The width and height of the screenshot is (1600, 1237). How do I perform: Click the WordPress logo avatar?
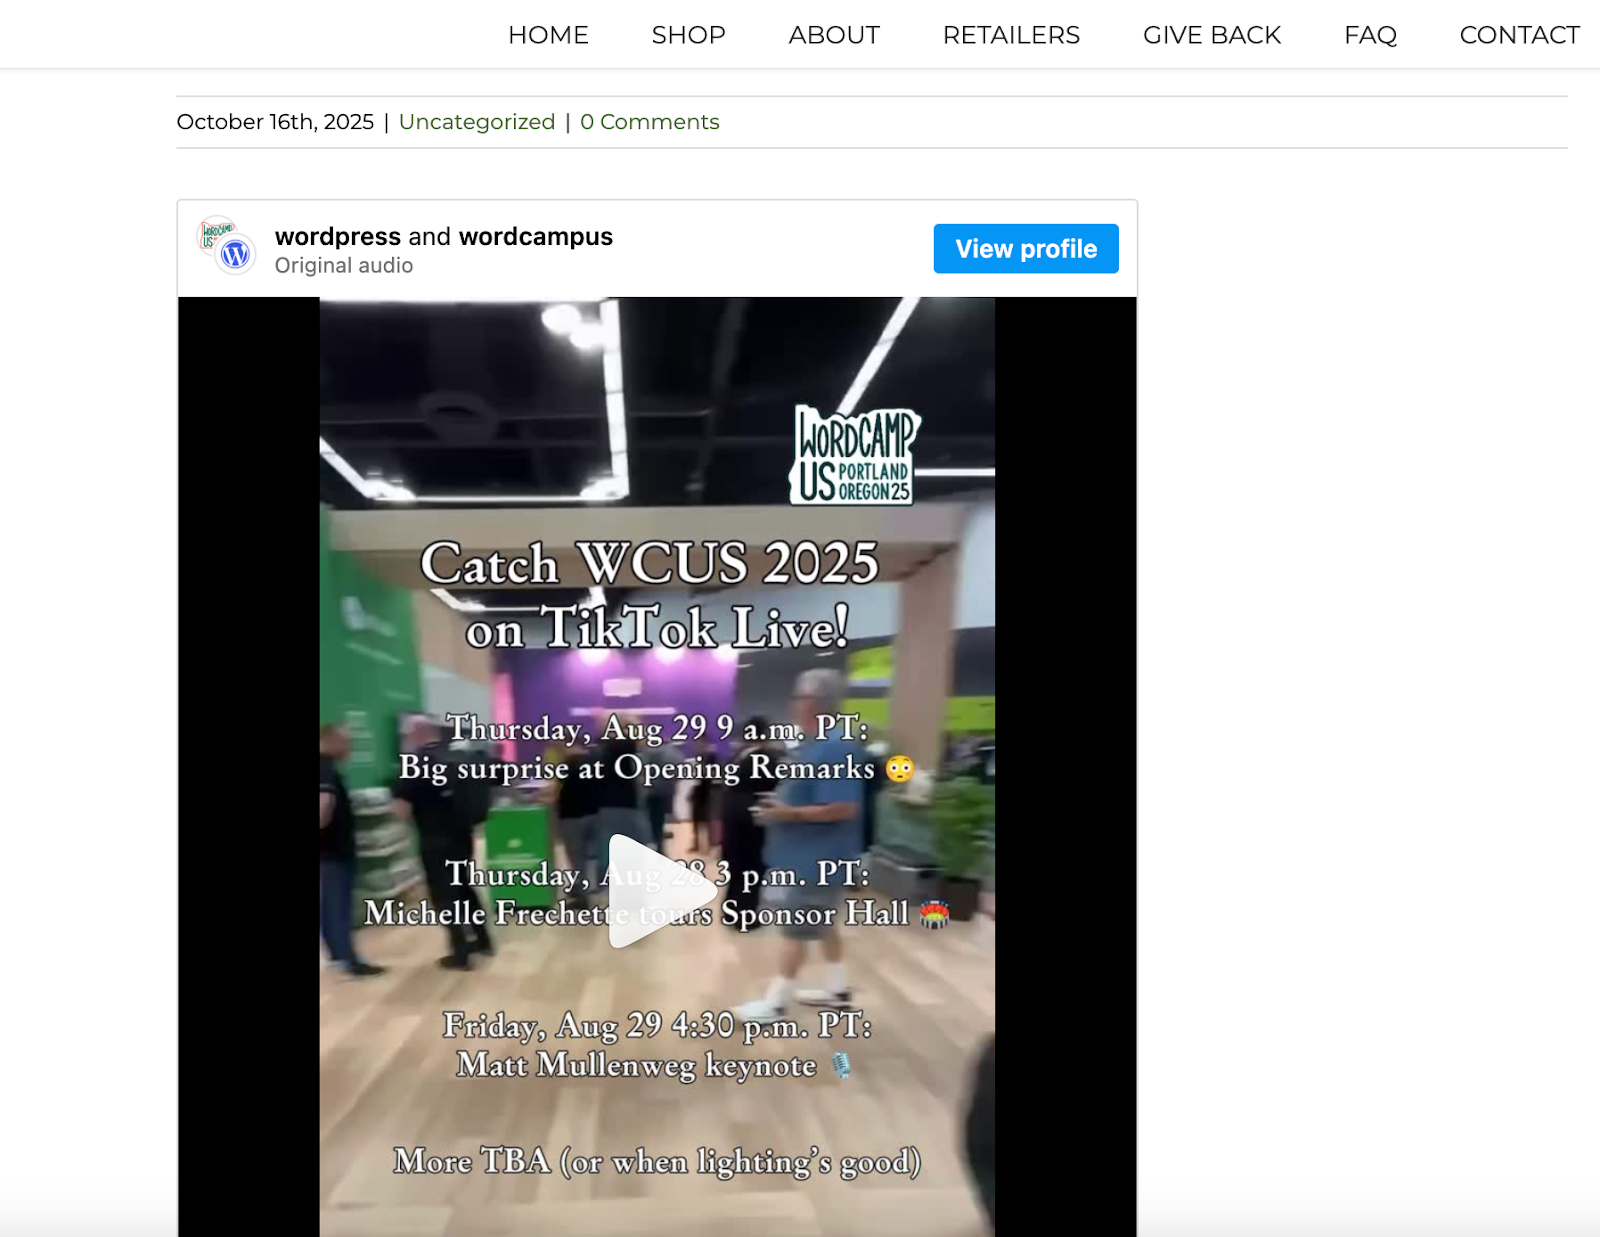(237, 256)
